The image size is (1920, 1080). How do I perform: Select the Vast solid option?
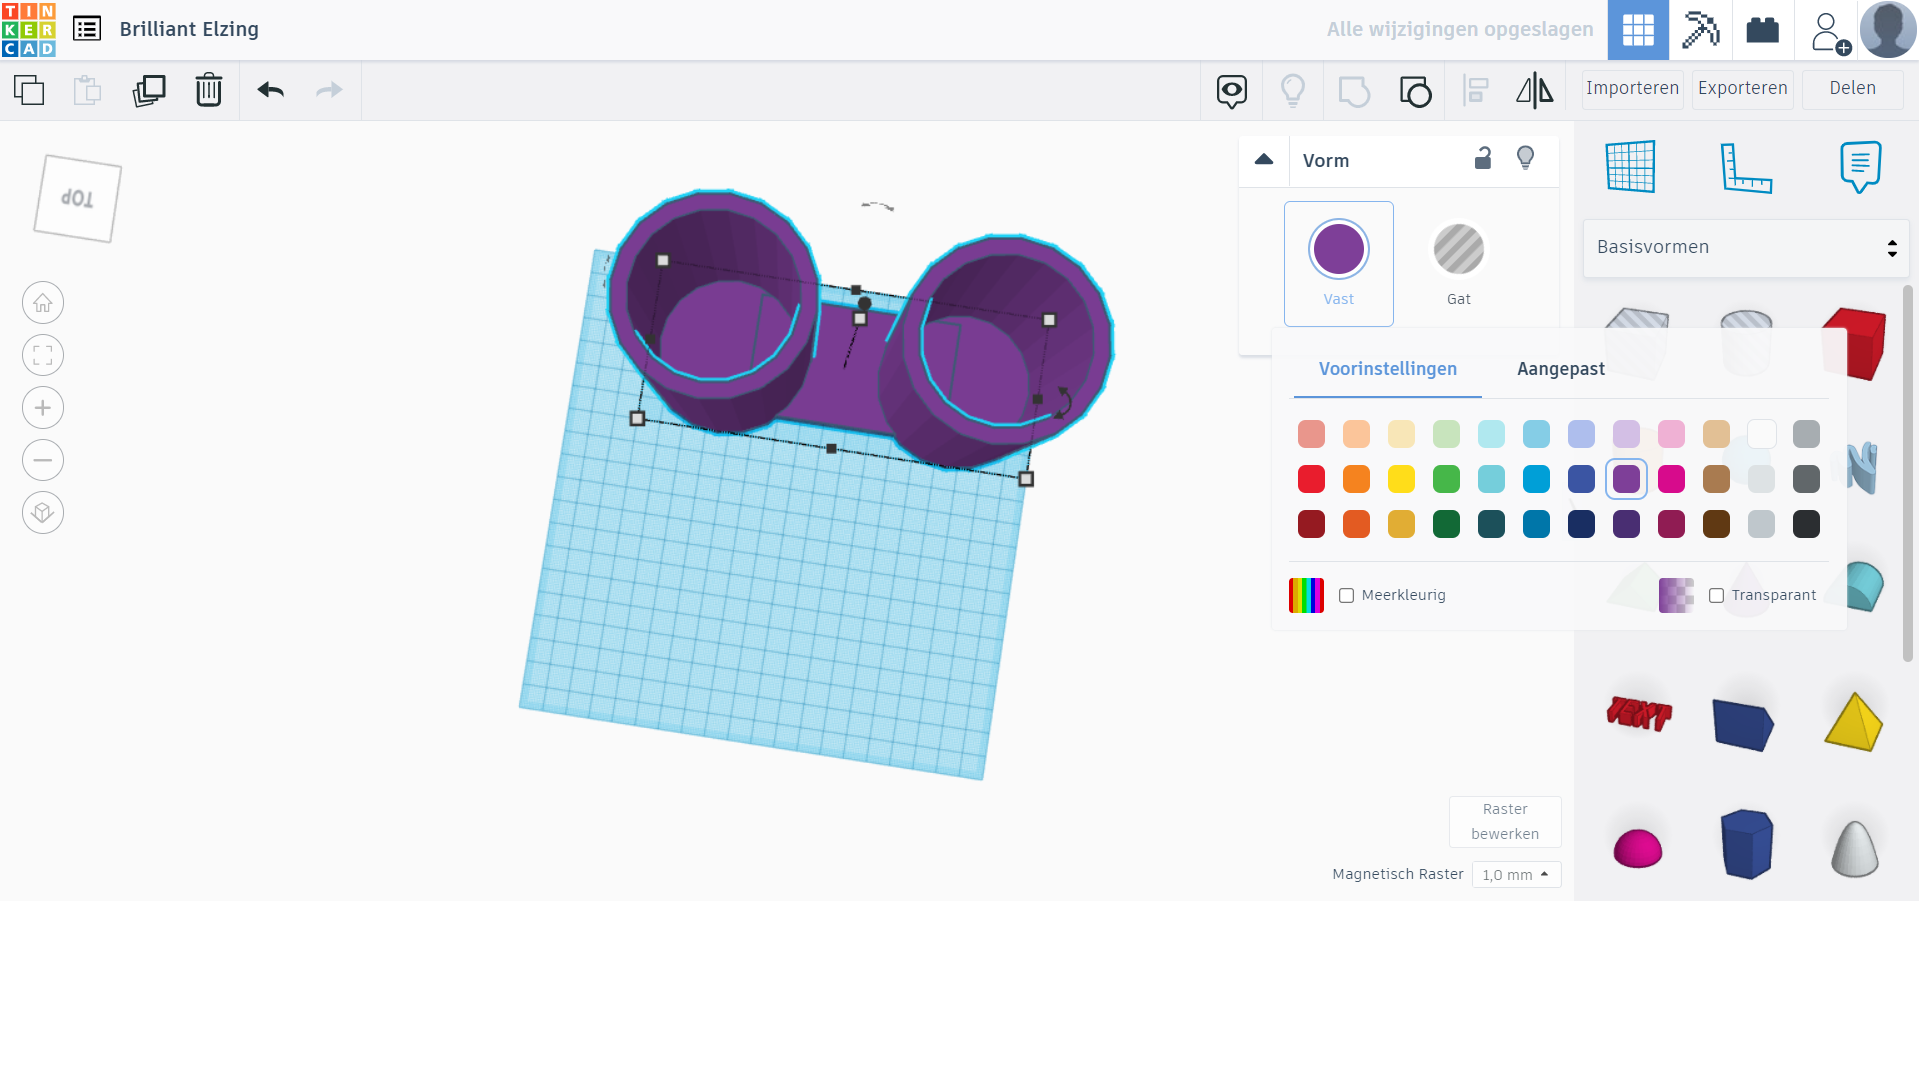pos(1339,264)
